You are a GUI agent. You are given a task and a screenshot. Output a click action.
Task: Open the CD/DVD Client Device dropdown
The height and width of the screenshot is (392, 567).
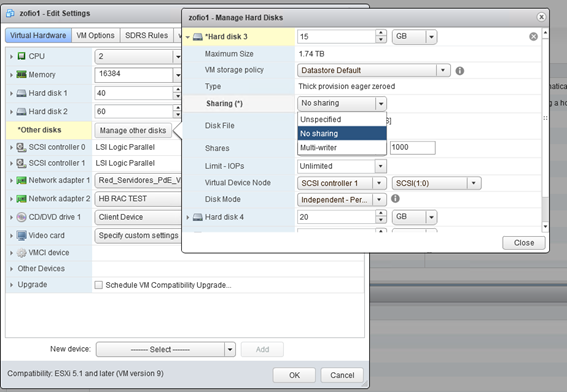138,217
